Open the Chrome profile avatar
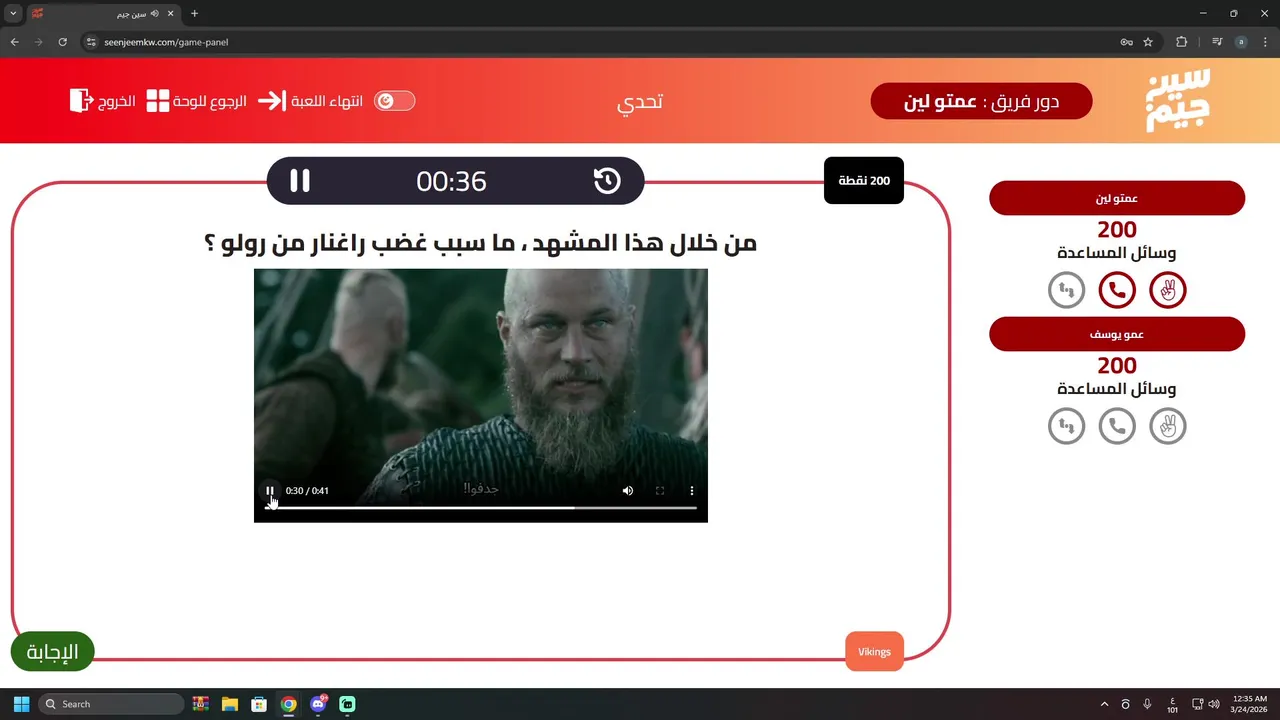Viewport: 1280px width, 720px height. pos(1241,42)
